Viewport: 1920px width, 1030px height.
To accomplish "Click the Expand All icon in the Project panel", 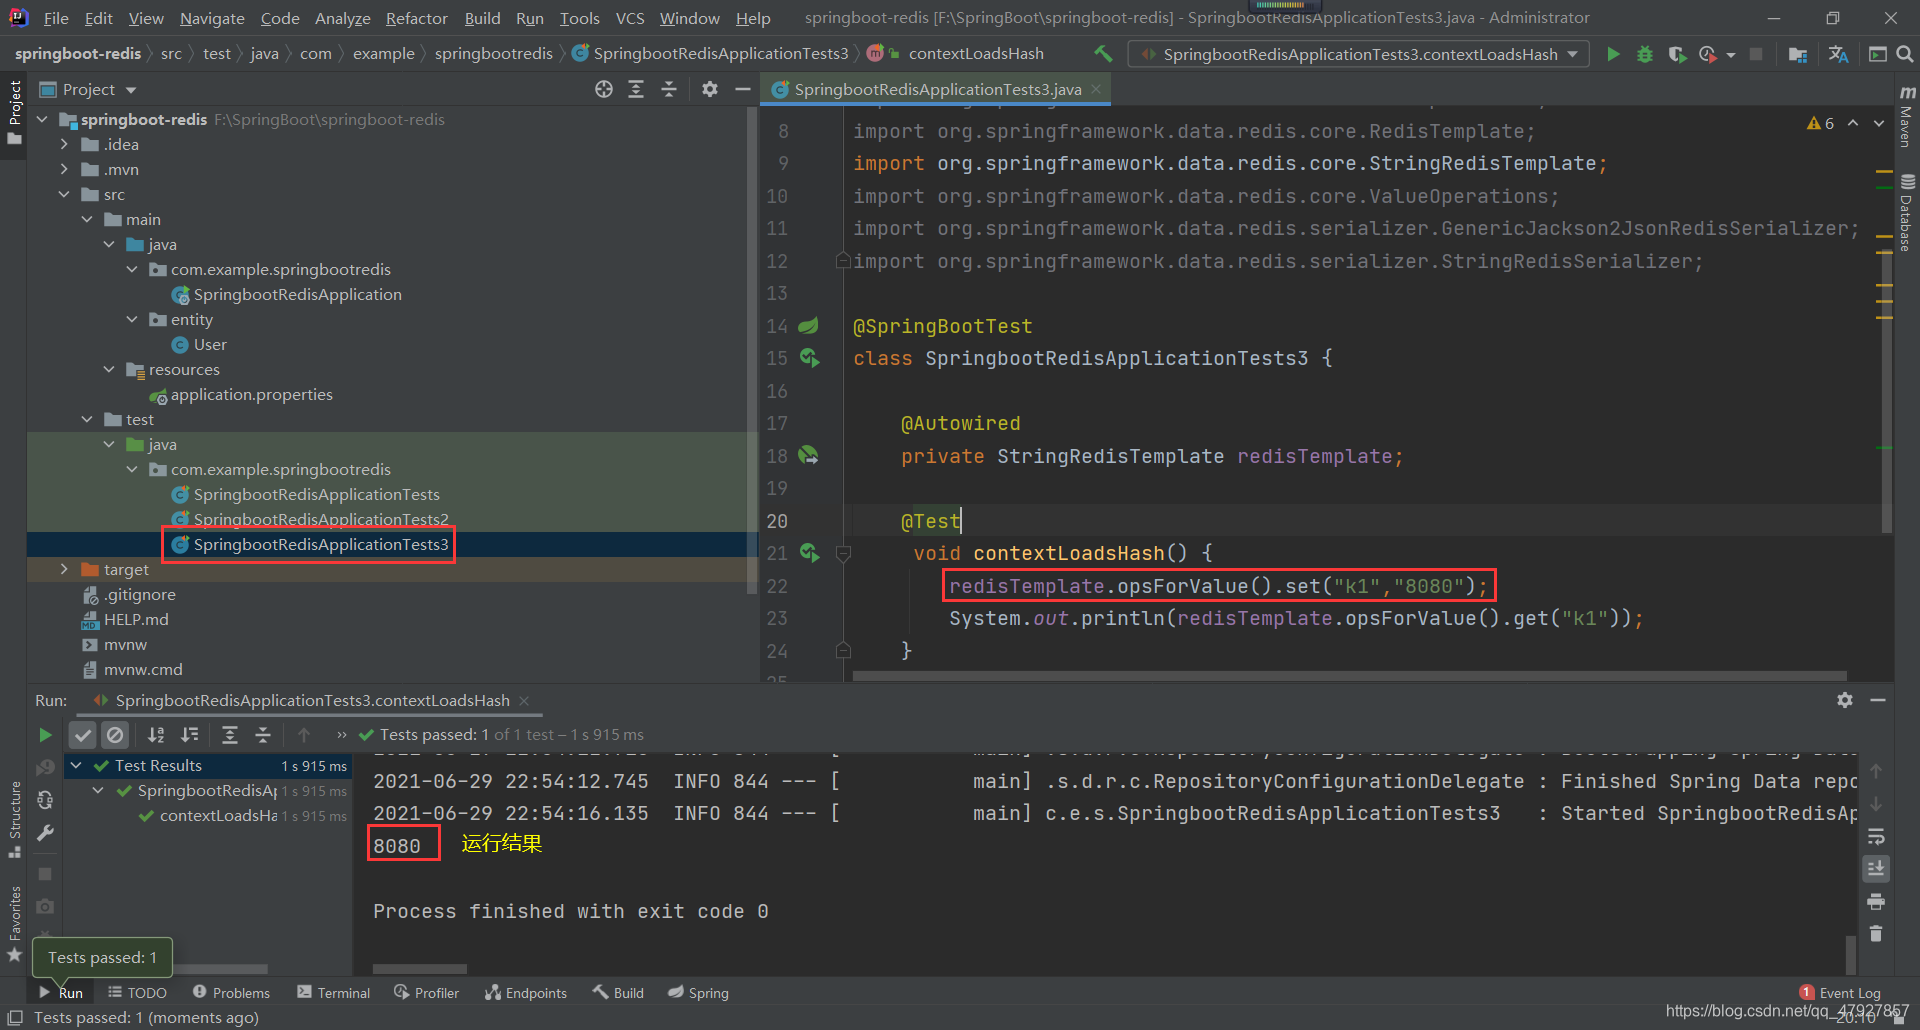I will click(x=636, y=89).
